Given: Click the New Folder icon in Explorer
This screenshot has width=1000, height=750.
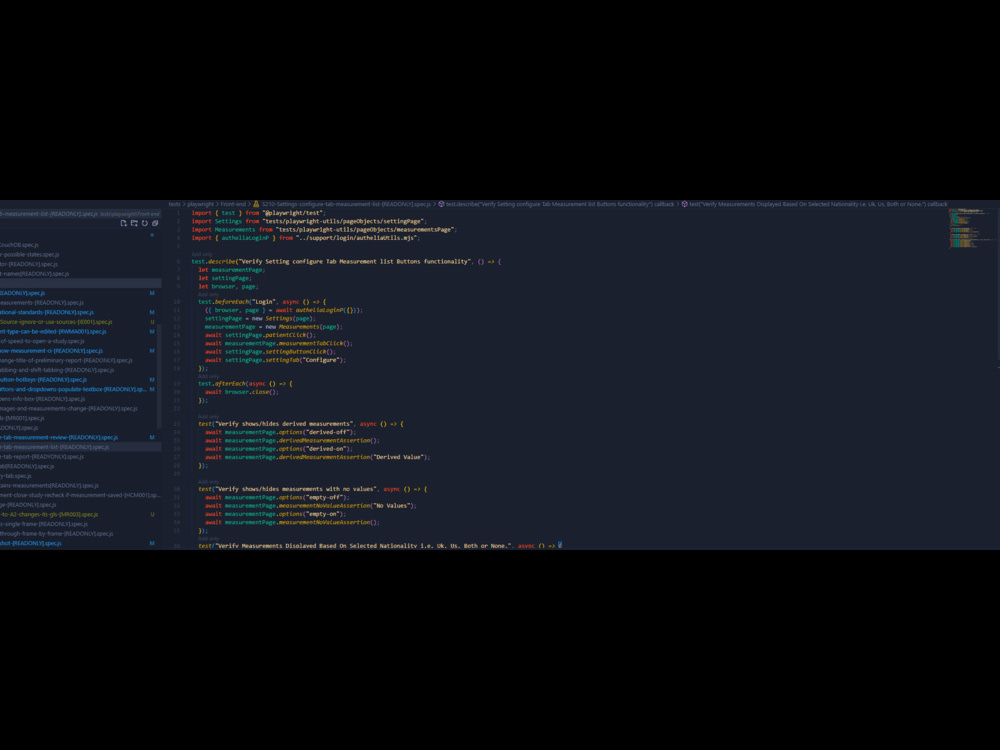Looking at the screenshot, I should (134, 223).
